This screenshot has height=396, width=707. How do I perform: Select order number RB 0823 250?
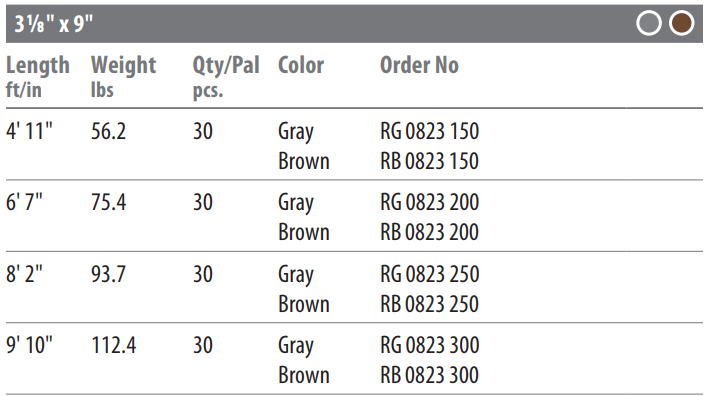tap(430, 304)
